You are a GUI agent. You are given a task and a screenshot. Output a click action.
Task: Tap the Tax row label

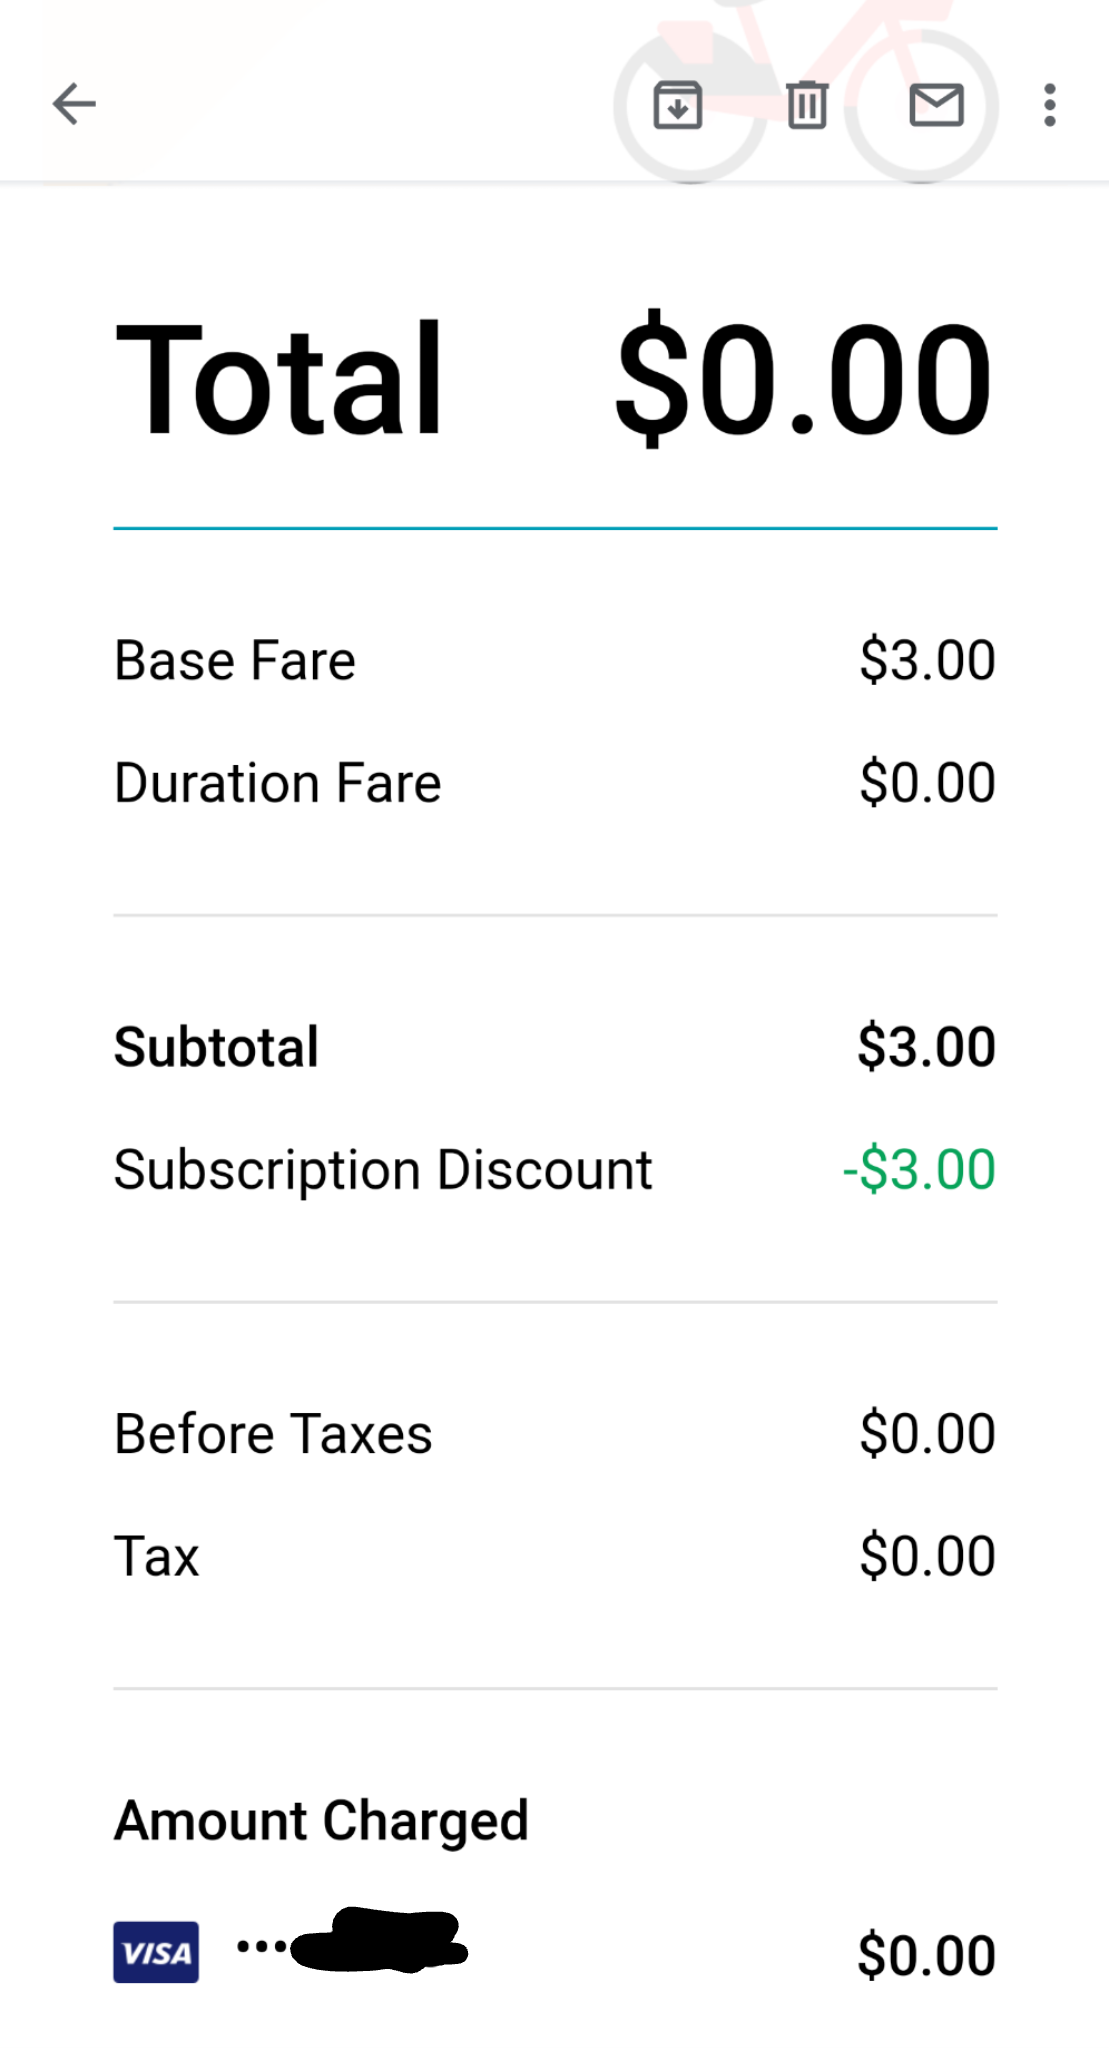tap(157, 1556)
